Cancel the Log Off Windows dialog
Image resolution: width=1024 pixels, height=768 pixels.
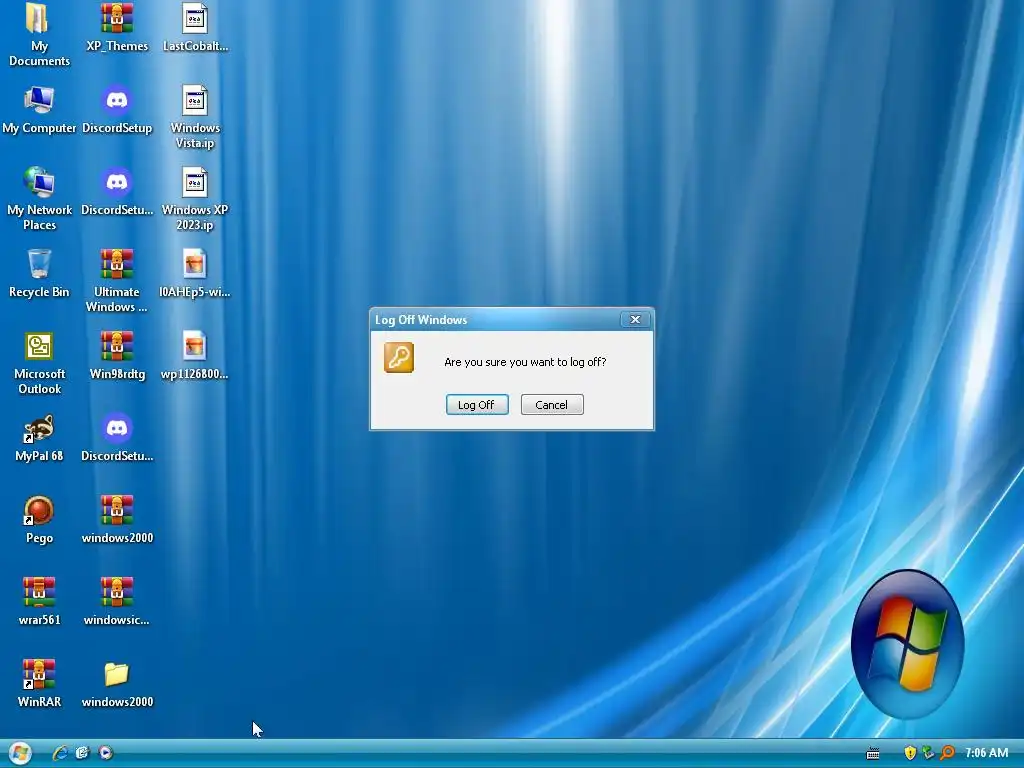tap(552, 405)
